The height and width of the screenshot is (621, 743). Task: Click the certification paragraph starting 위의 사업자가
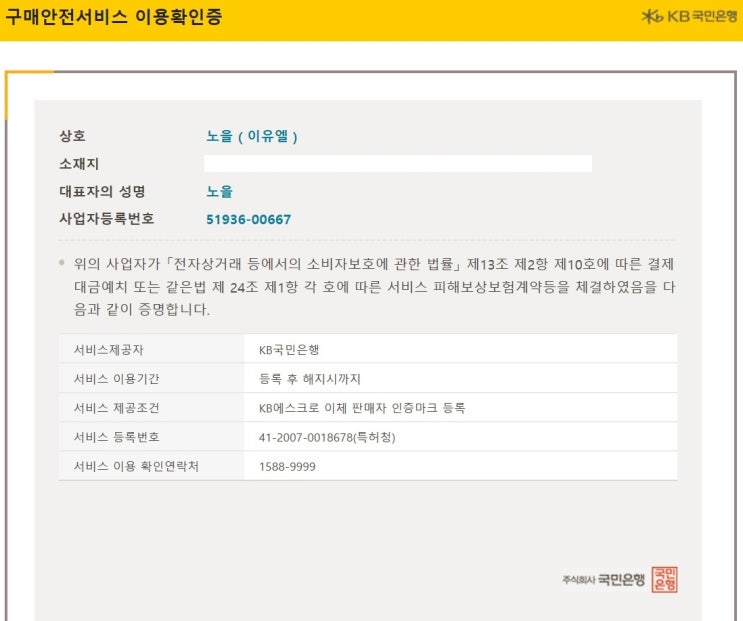click(374, 287)
